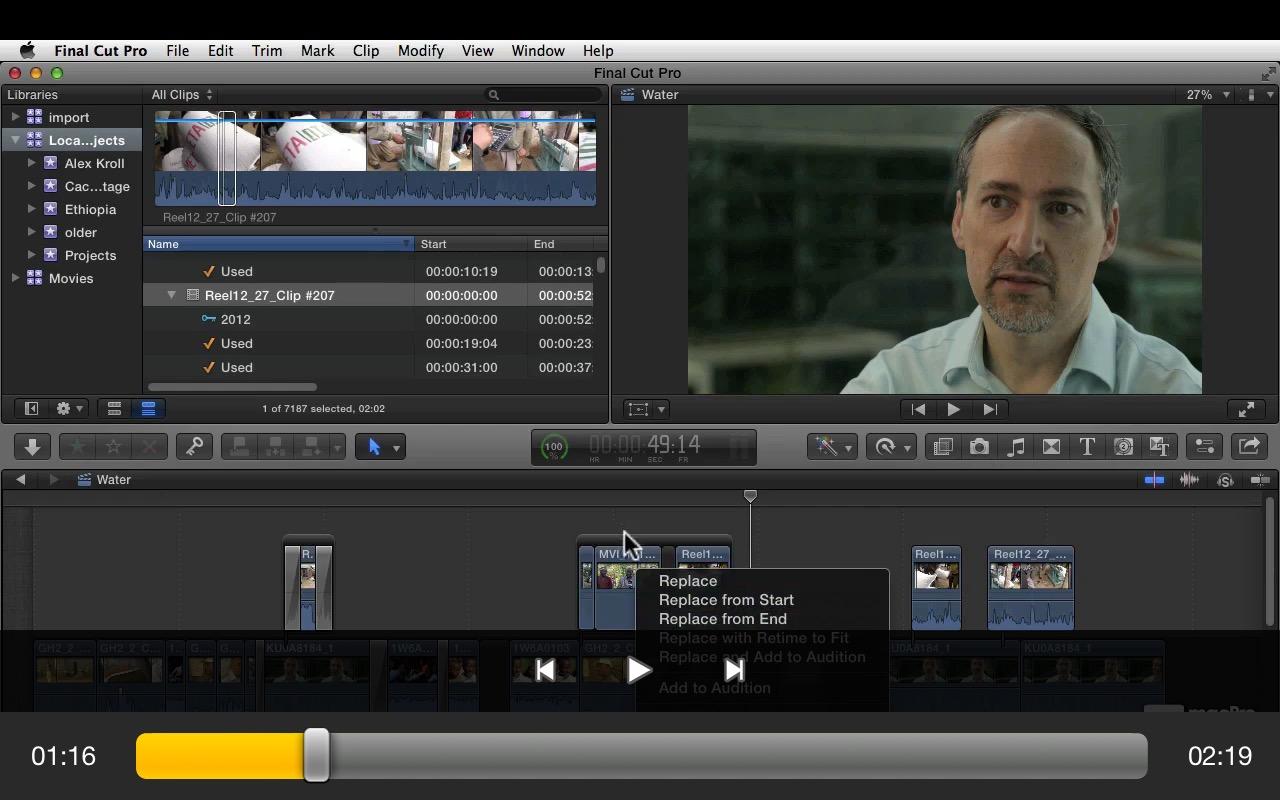1280x800 pixels.
Task: Append clip to the storyline button
Action: click(311, 447)
